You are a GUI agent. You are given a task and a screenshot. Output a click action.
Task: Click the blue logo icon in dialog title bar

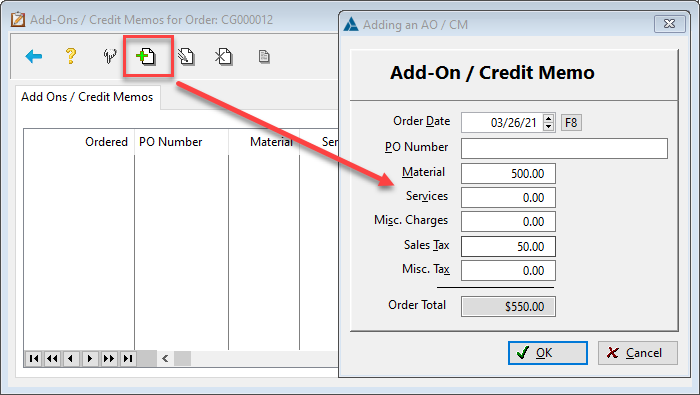pos(351,25)
